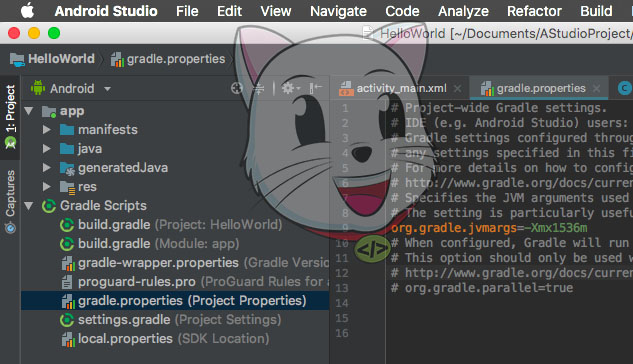
Task: Open the Code menu
Action: tap(402, 11)
